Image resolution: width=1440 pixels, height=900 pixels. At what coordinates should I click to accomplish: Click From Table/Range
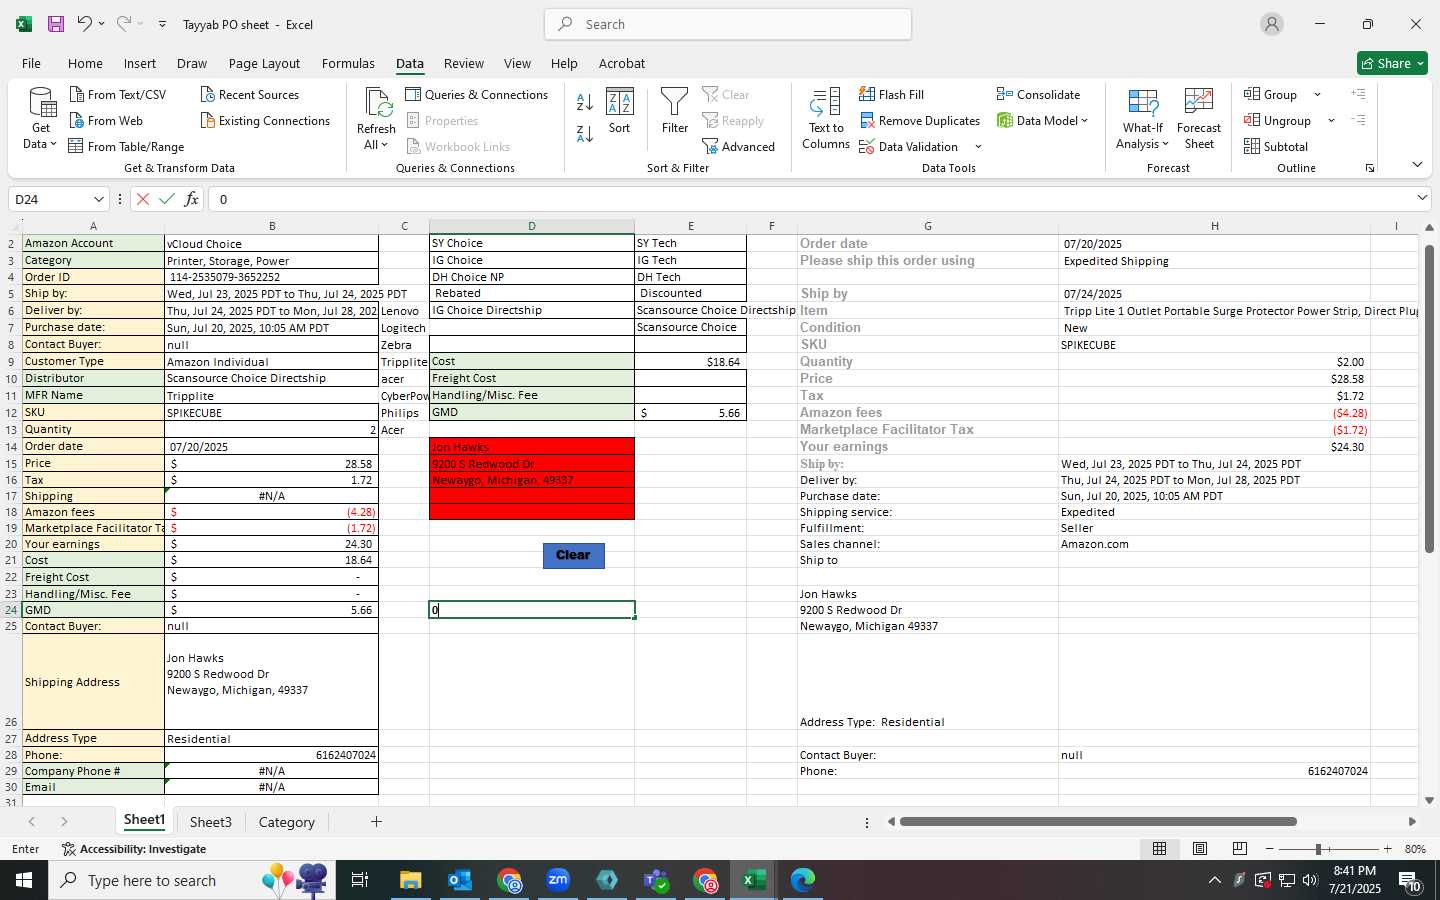(126, 146)
